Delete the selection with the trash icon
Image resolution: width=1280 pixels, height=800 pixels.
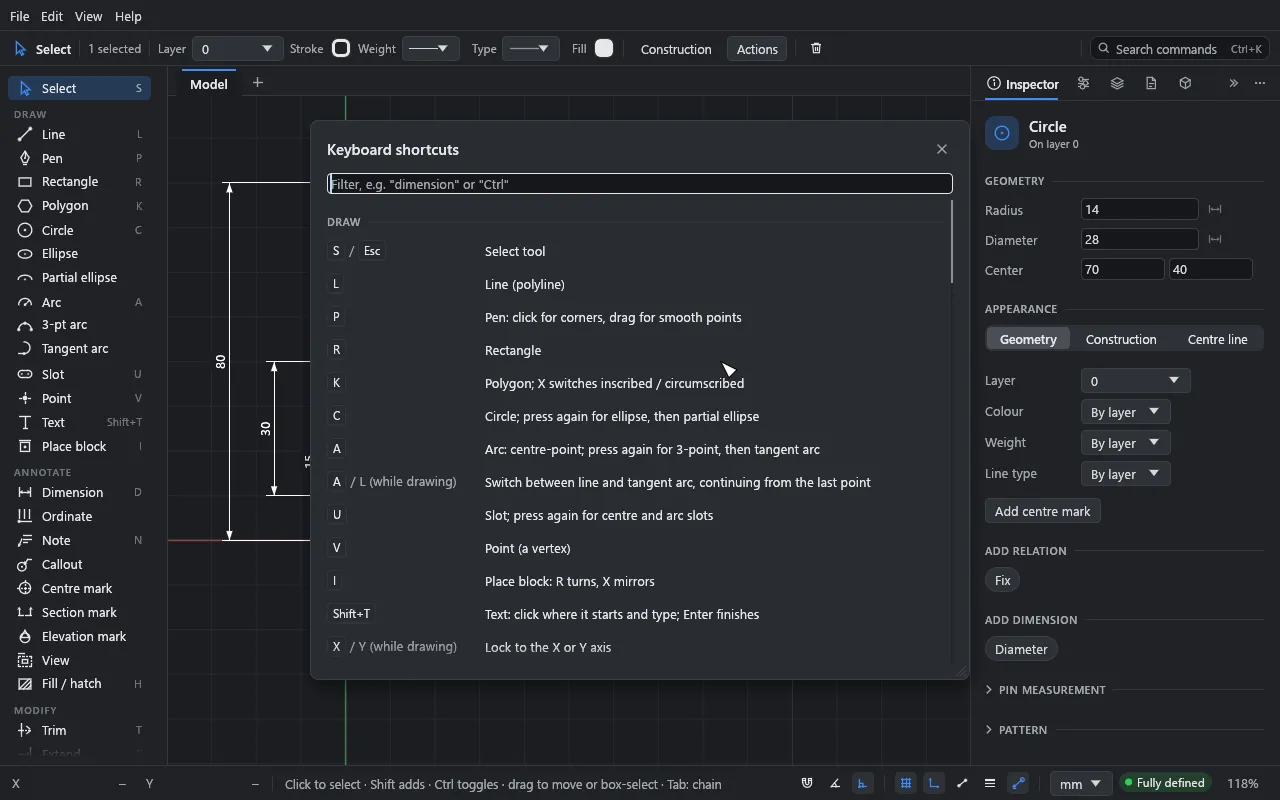(x=816, y=49)
